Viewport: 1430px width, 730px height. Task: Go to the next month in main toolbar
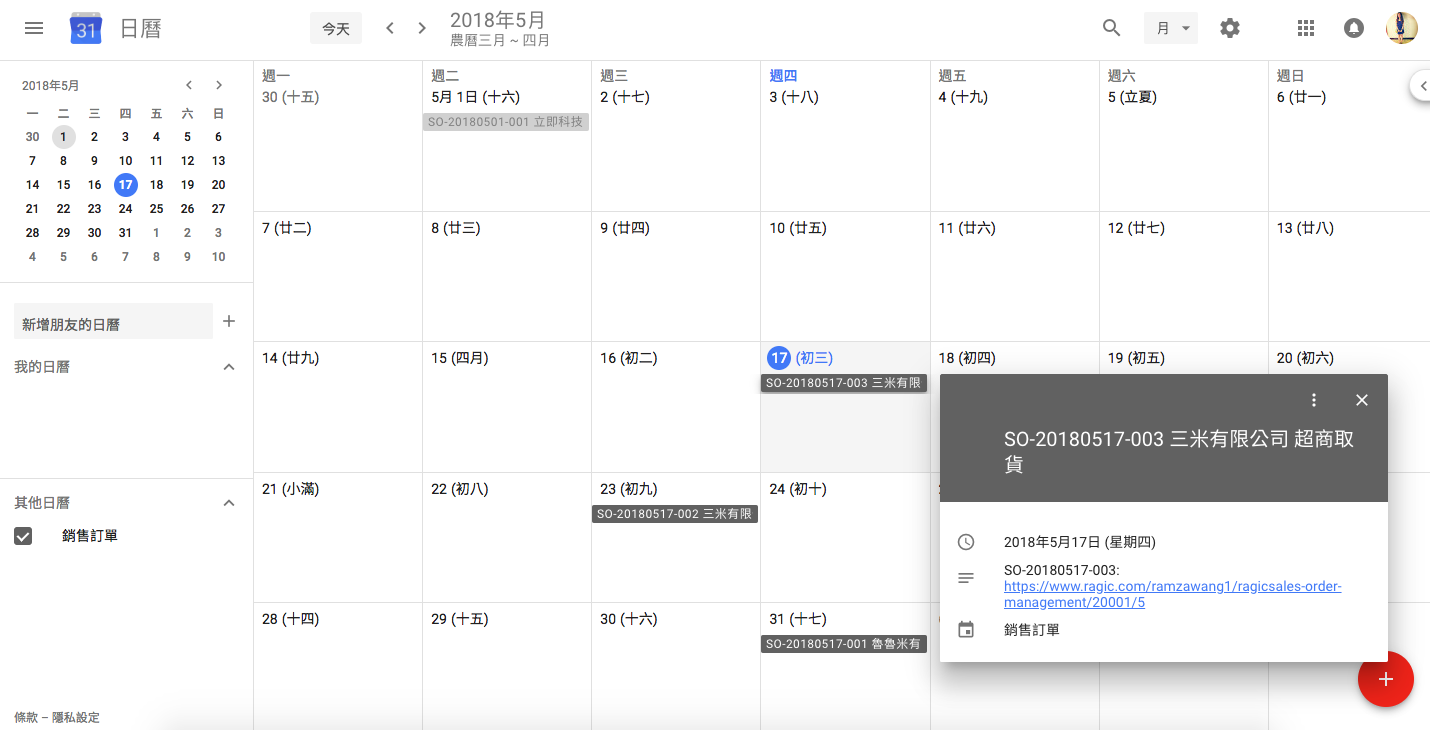422,28
